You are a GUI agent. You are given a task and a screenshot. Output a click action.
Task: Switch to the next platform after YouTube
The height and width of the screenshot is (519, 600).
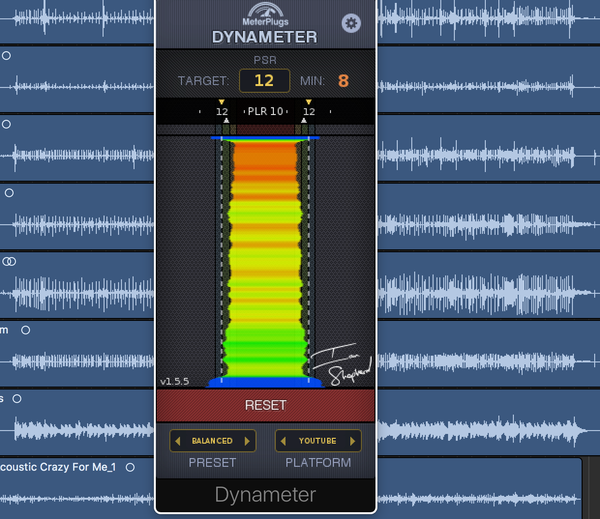[x=354, y=441]
